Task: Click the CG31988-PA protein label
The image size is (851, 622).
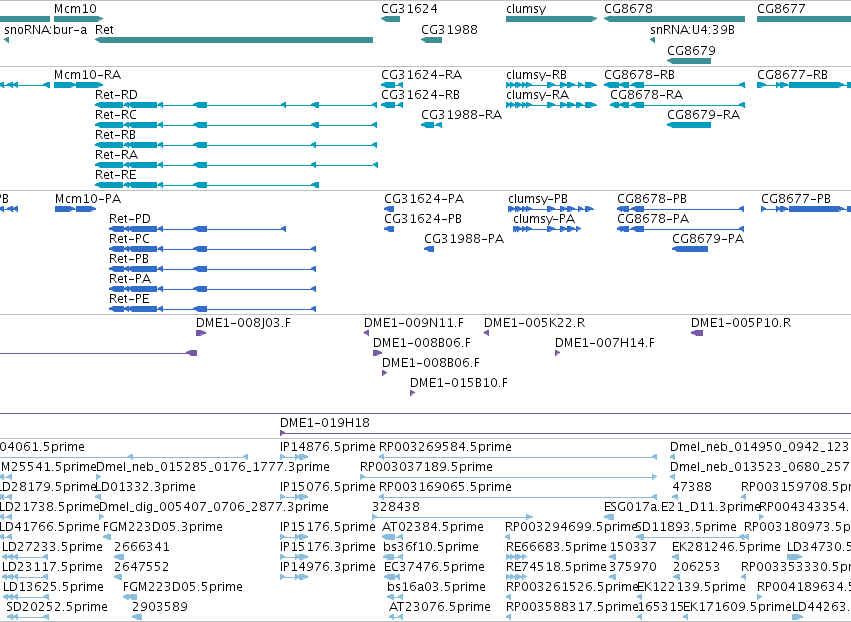Action: coord(464,239)
